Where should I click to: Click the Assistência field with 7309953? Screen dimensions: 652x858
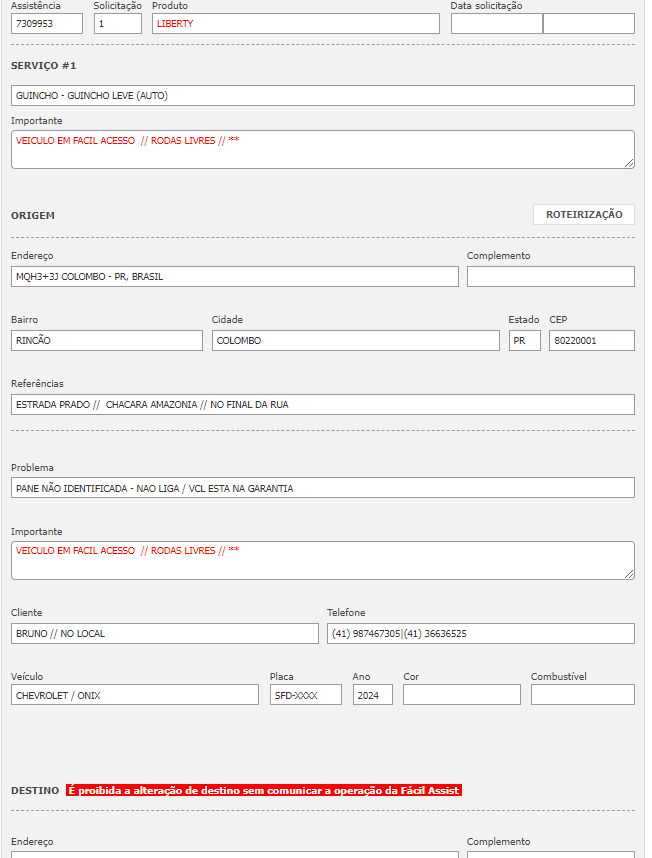46,24
